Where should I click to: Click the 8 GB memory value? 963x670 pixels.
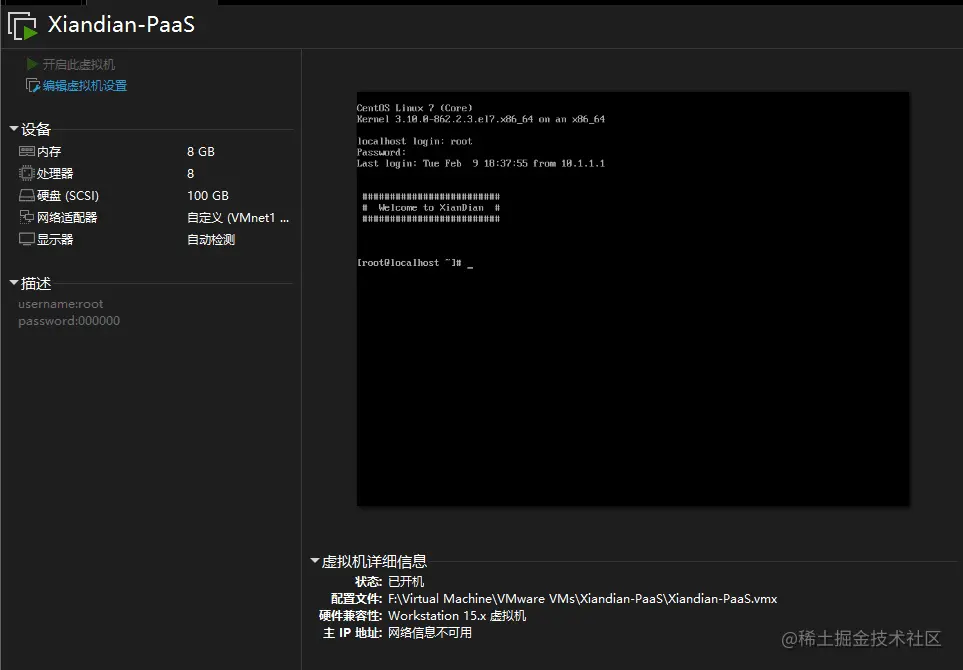coord(201,152)
